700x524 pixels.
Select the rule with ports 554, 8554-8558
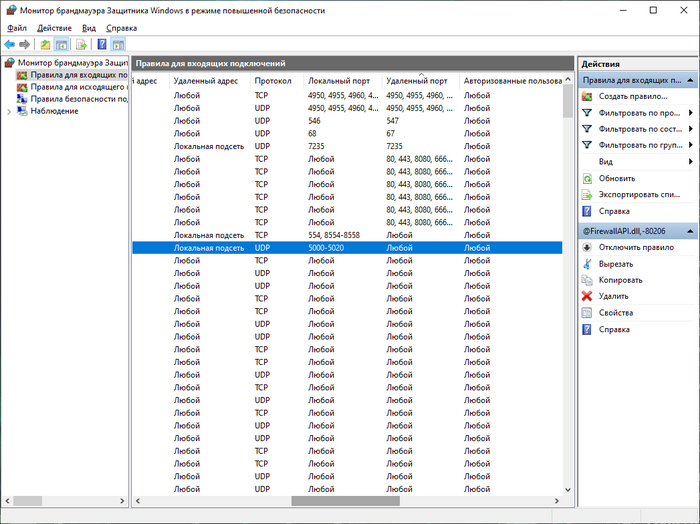347,235
